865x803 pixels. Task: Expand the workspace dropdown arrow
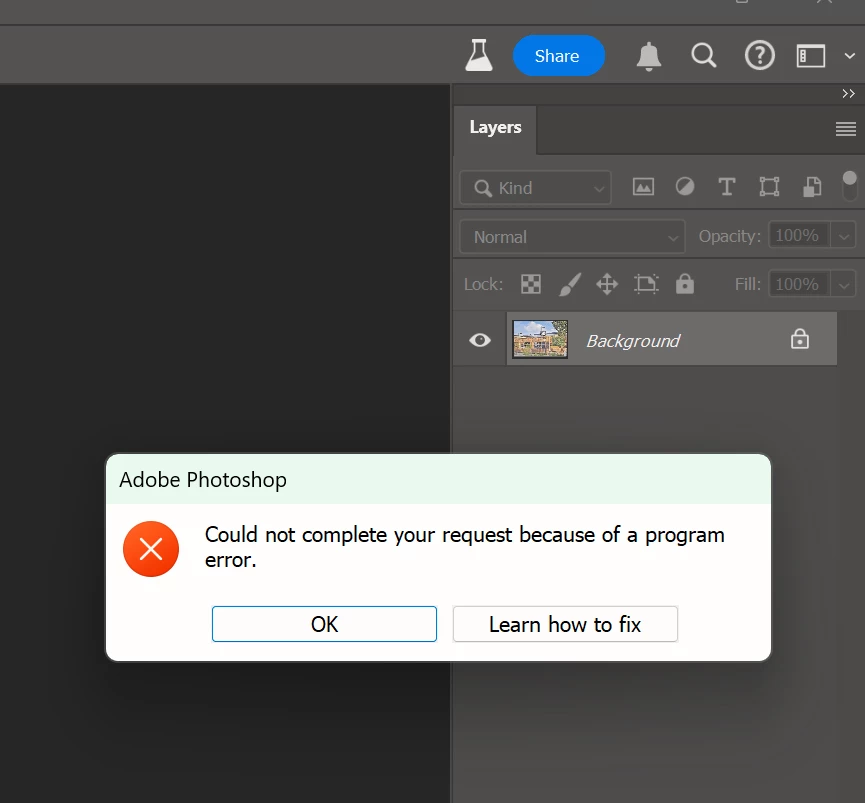(x=850, y=56)
